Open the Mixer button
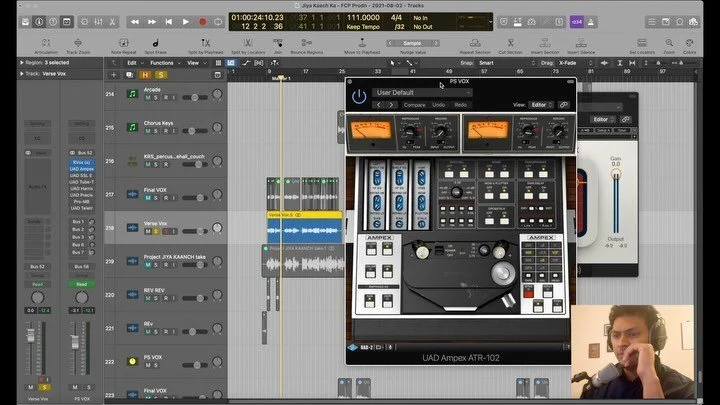Image resolution: width=720 pixels, height=405 pixels. click(x=98, y=22)
